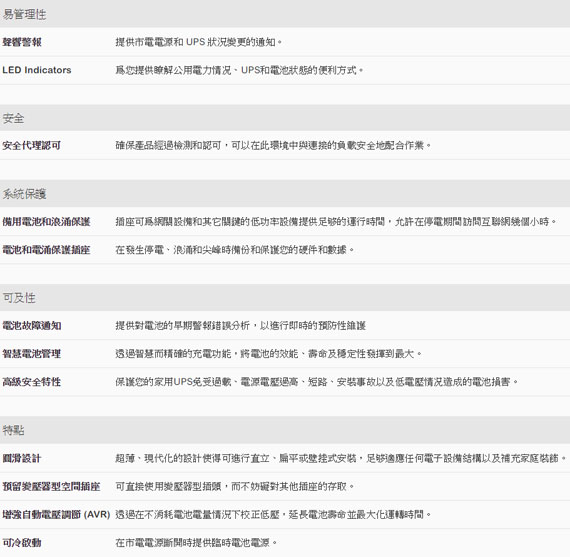570x557 pixels.
Task: Click the 智慧電池管理 row label
Action: tap(32, 353)
